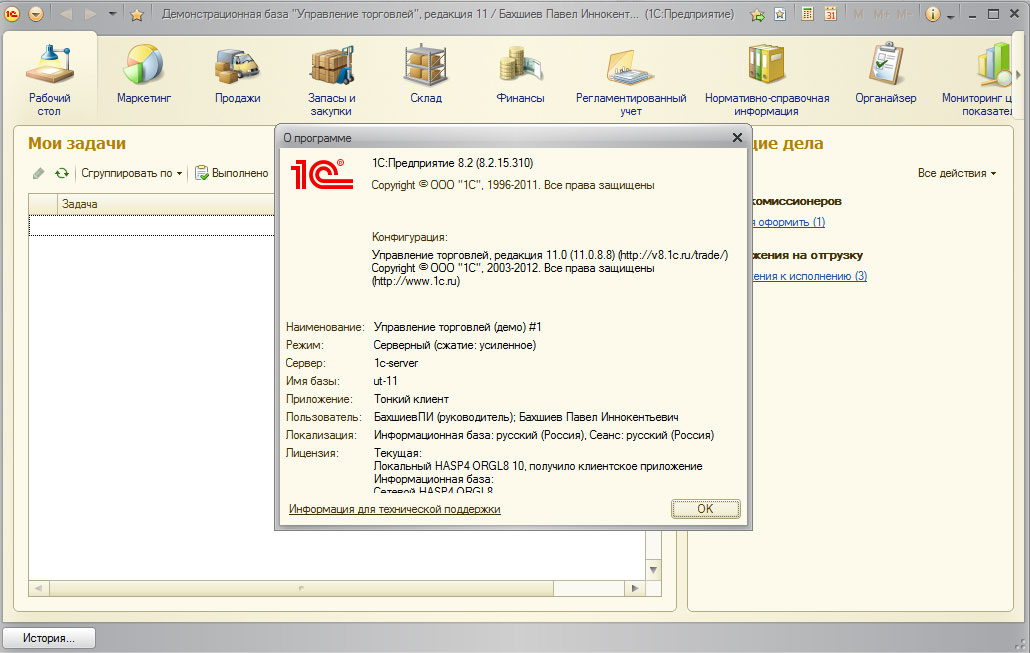Click the Favorites star icon
Screen dimensions: 1030x653
coord(137,14)
